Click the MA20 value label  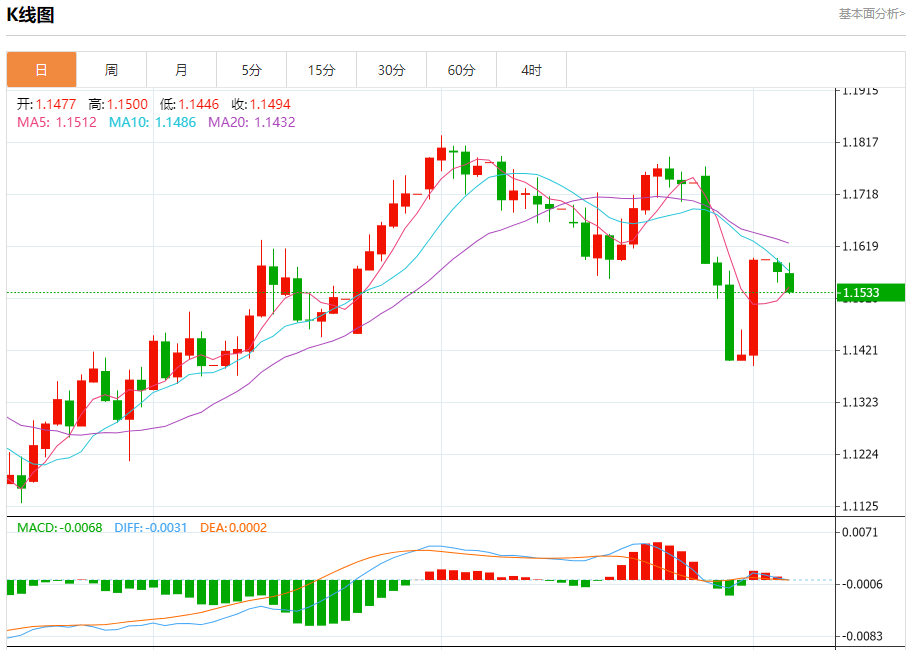[252, 122]
